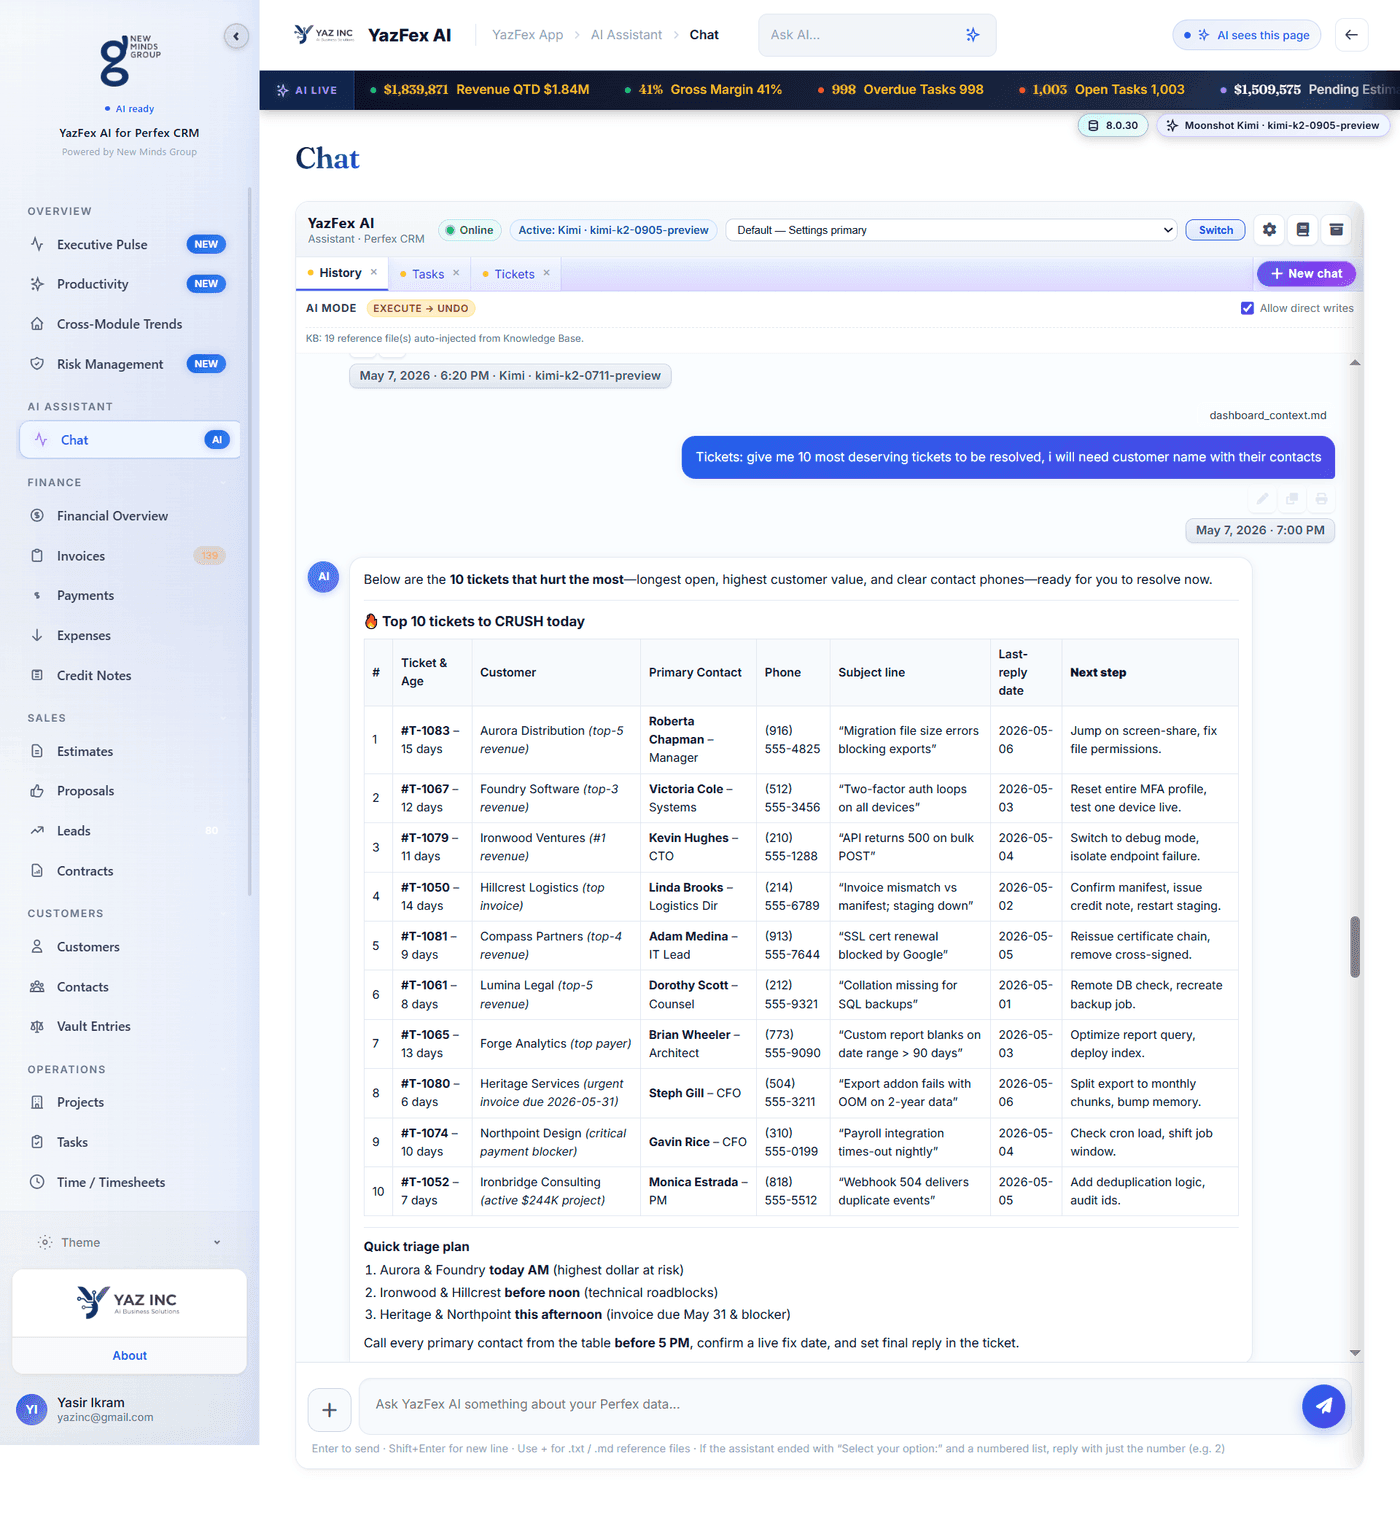The height and width of the screenshot is (1528, 1400).
Task: Click AI Assistant breadcrumb
Action: (626, 35)
